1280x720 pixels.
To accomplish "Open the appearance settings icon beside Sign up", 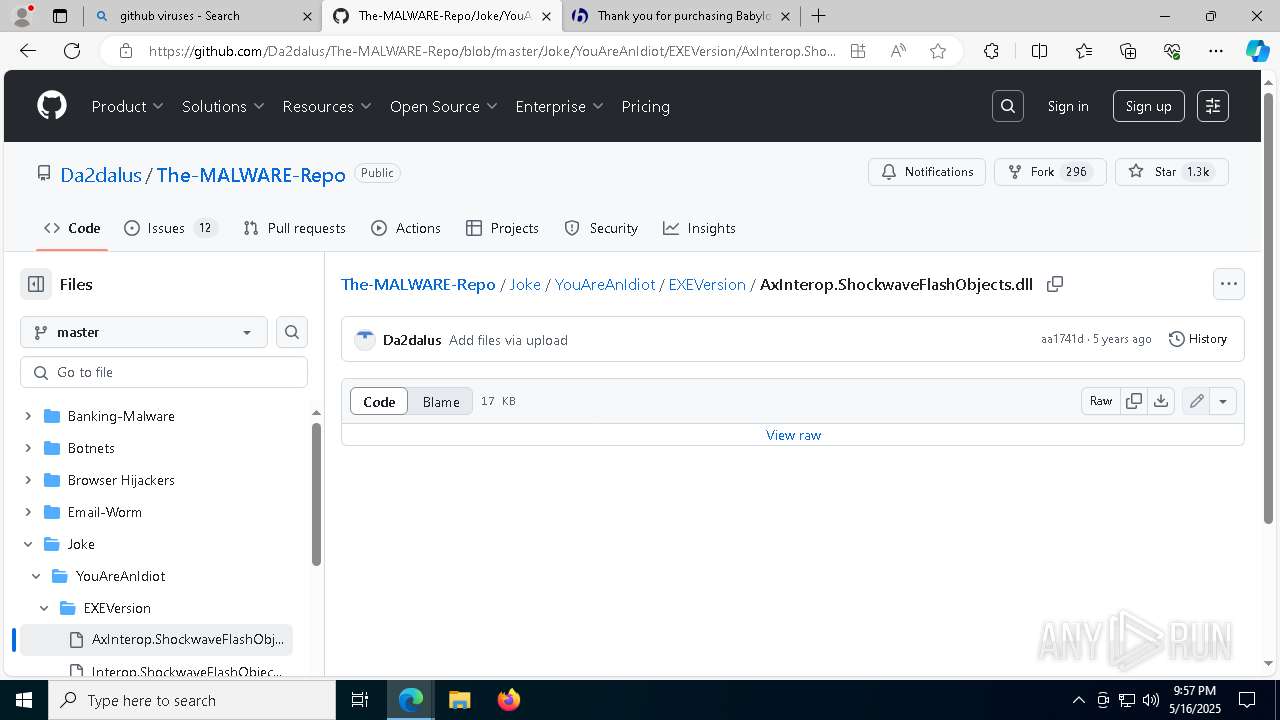I will [x=1213, y=106].
